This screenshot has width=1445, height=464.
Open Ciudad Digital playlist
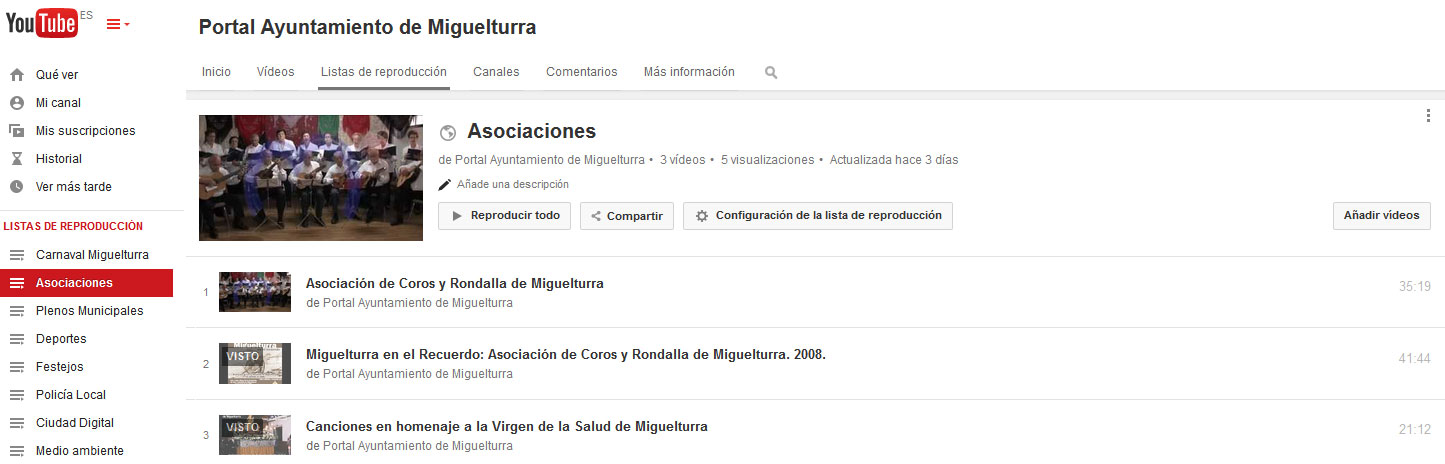pos(75,423)
